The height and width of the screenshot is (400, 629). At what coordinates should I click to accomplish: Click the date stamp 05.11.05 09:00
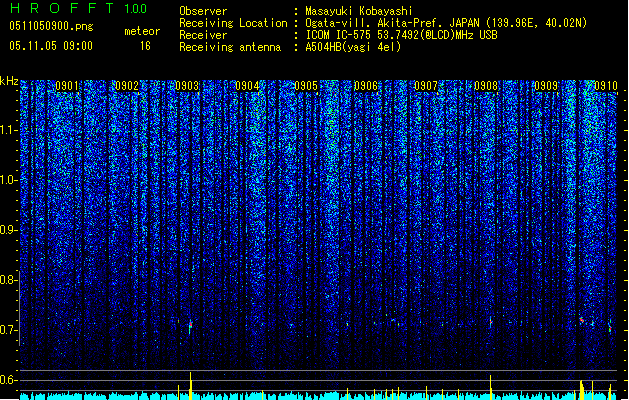click(51, 46)
